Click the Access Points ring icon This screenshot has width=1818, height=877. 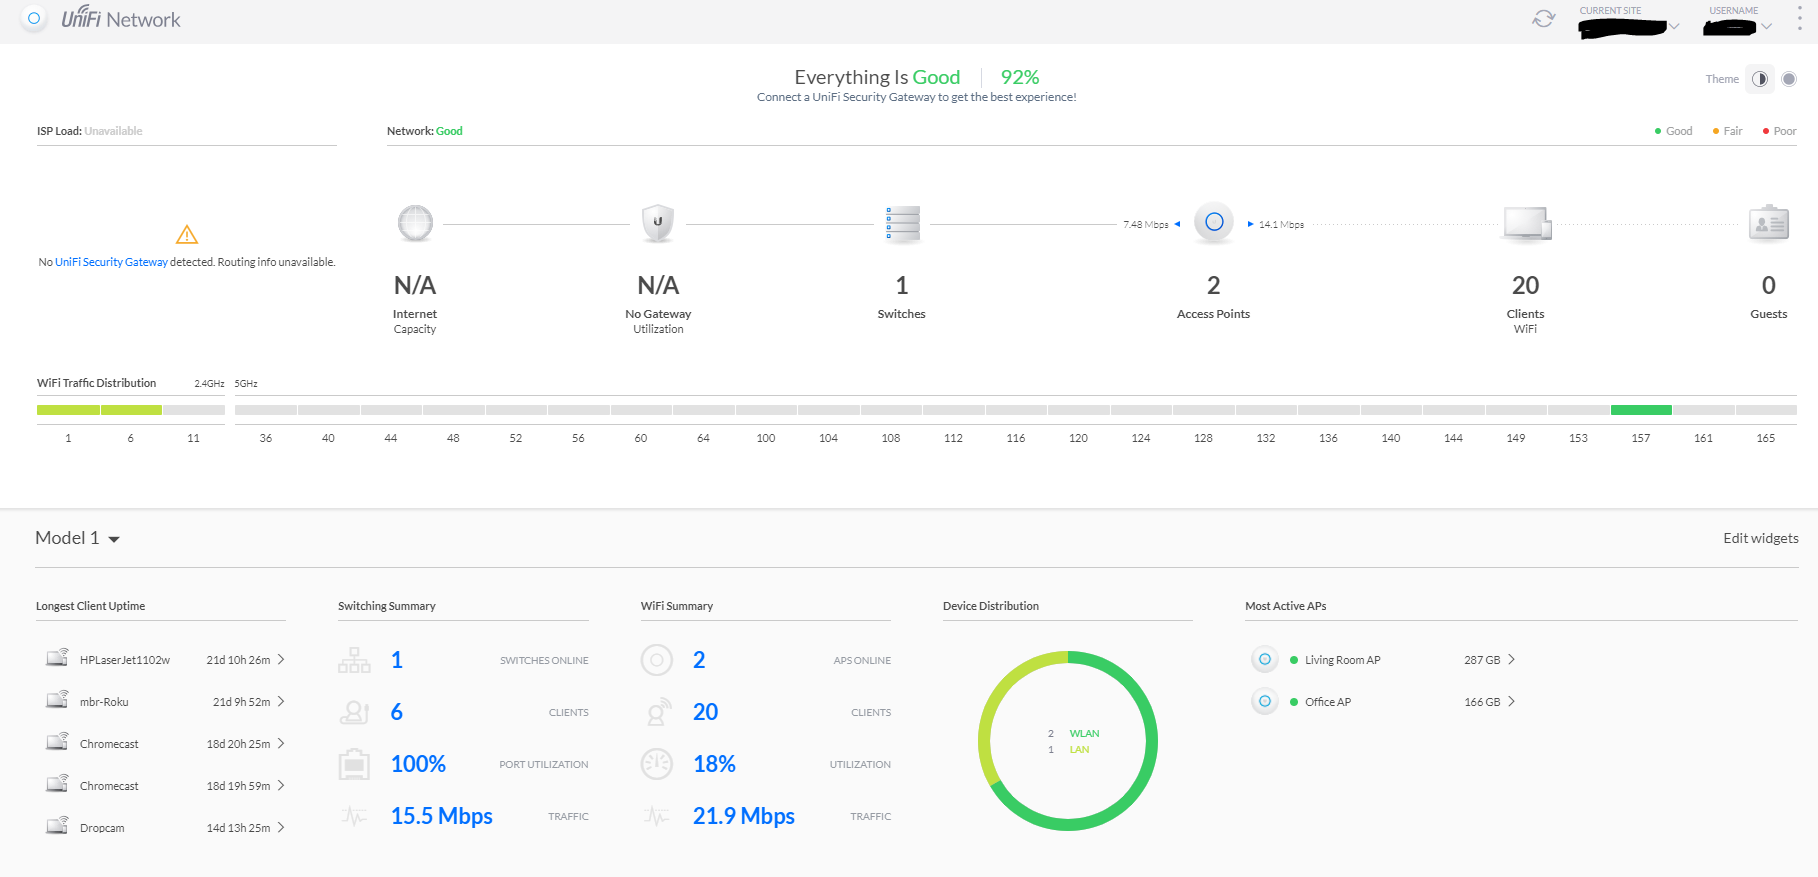1214,222
